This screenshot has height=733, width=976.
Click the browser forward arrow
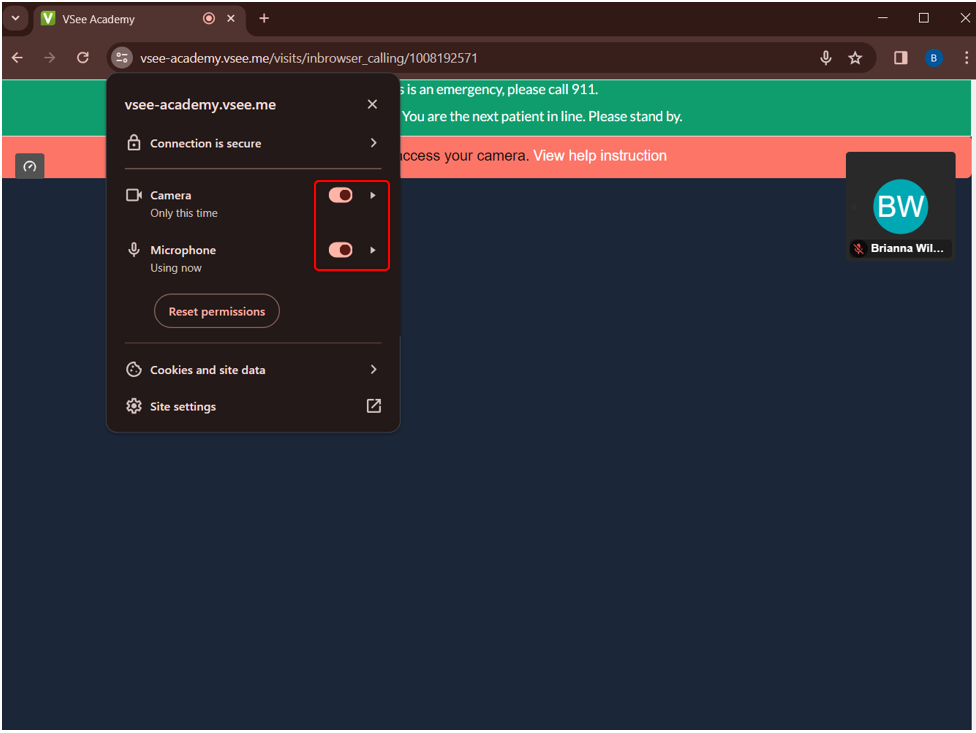pos(50,58)
